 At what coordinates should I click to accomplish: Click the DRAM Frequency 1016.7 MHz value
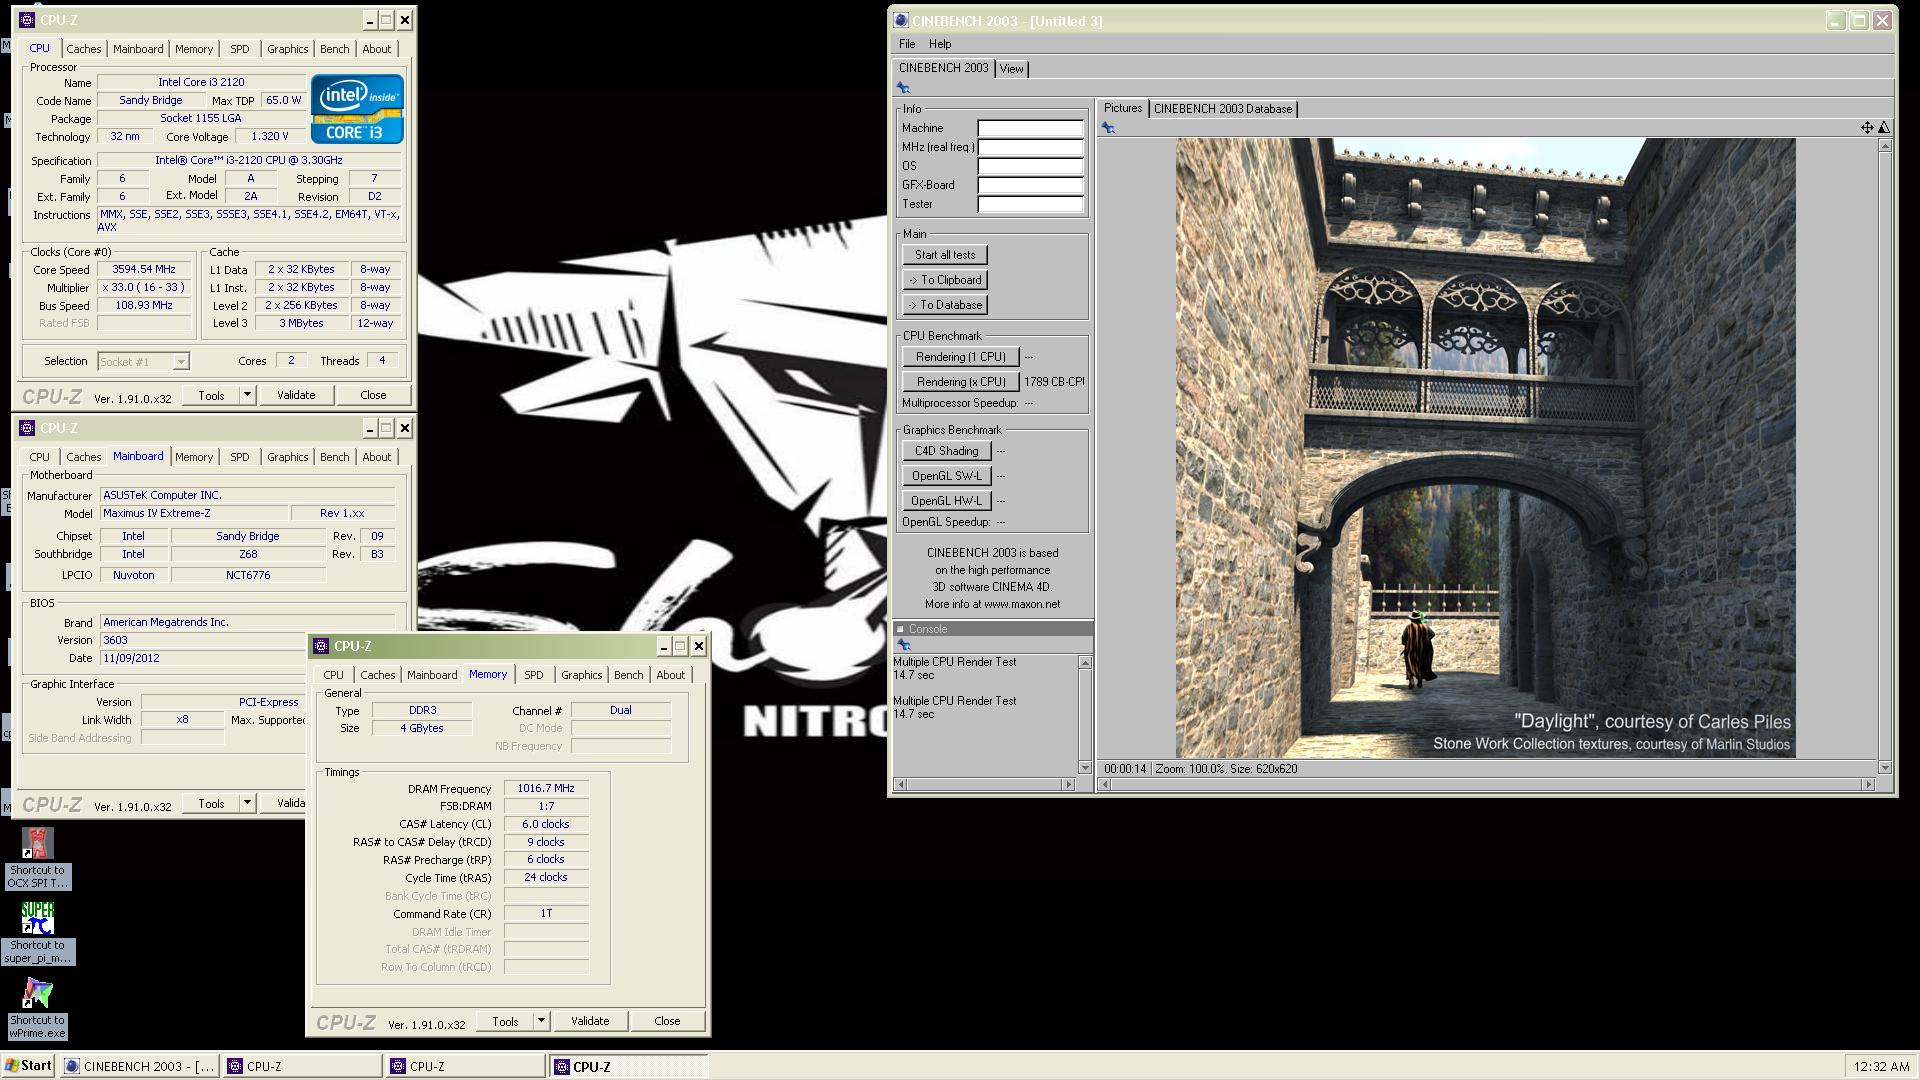point(546,789)
